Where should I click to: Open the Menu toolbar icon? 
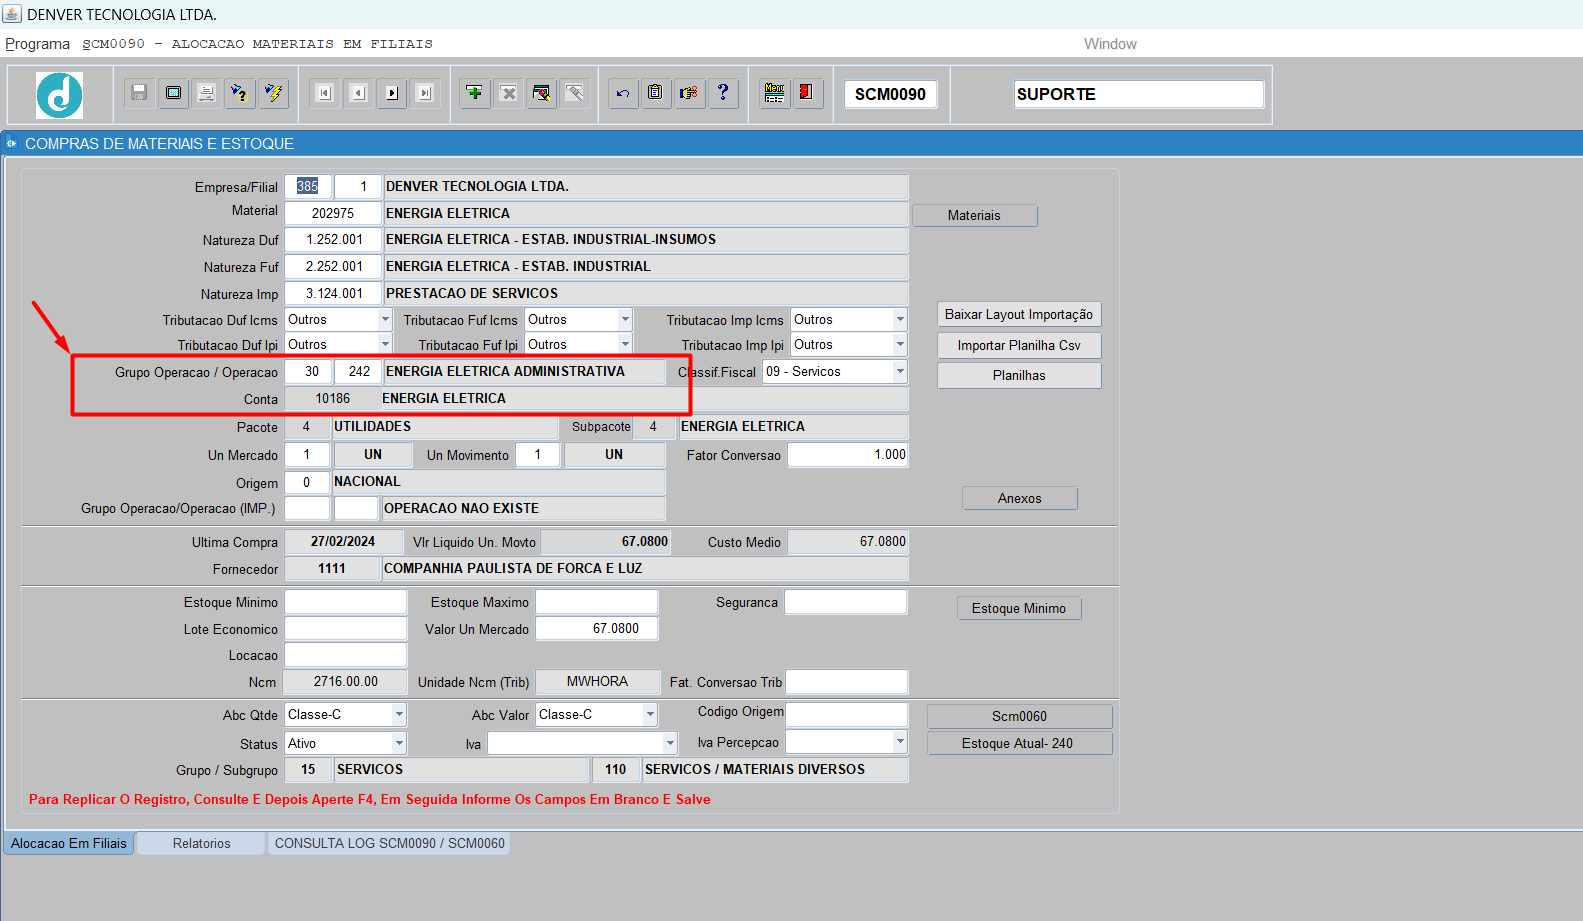tap(774, 93)
